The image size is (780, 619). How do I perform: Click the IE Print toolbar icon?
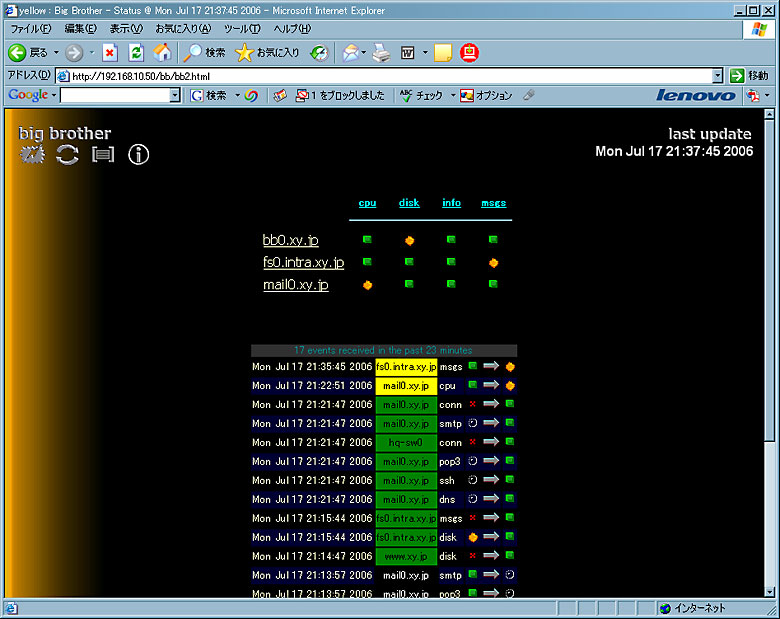pyautogui.click(x=381, y=52)
